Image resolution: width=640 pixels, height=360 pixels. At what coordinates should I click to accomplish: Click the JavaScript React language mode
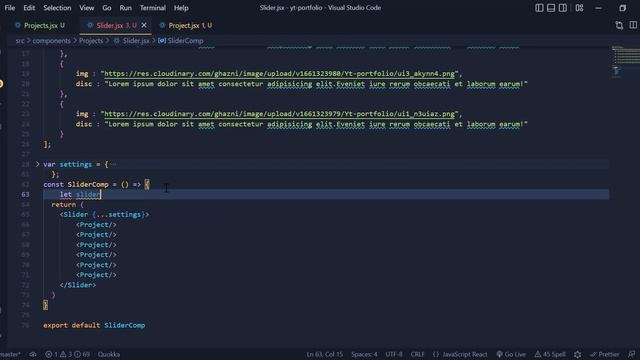pos(460,354)
